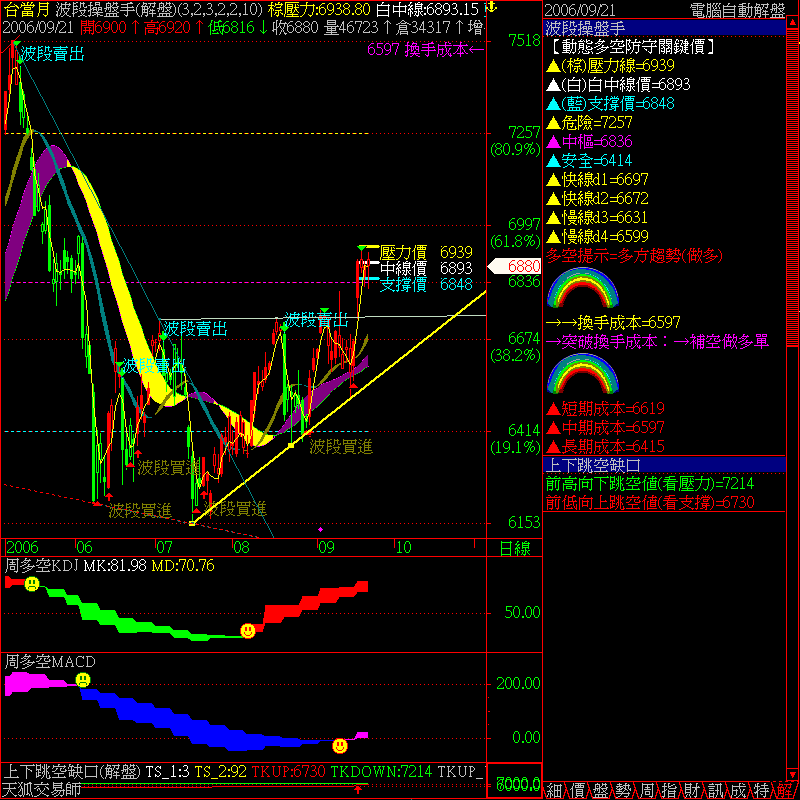Switch to the 訊 tab
The width and height of the screenshot is (800, 800).
coord(715,790)
